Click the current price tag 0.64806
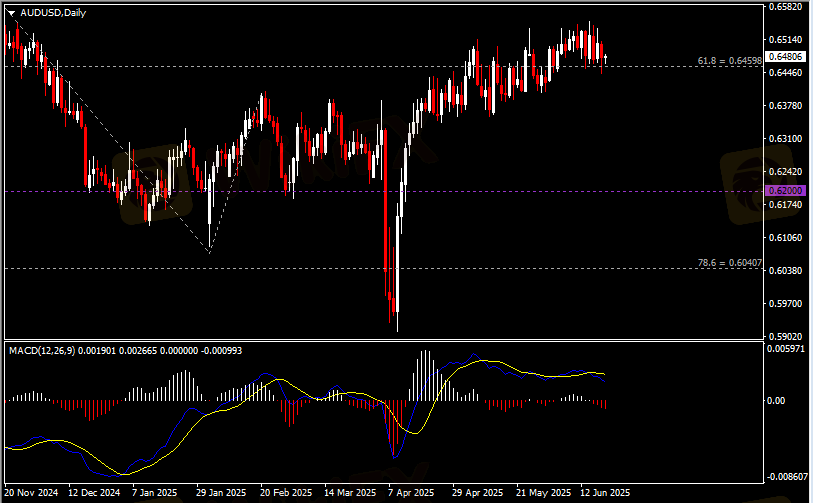The height and width of the screenshot is (503, 813). pyautogui.click(x=785, y=57)
